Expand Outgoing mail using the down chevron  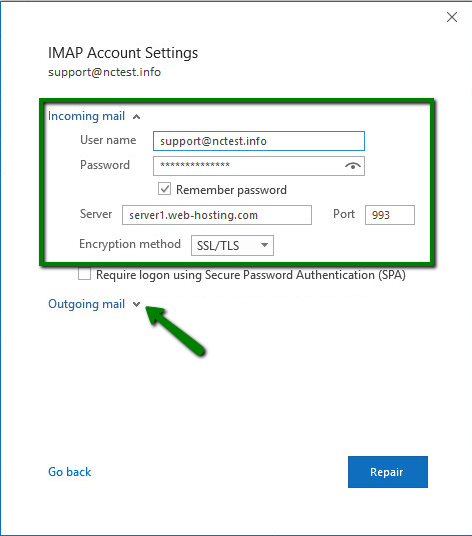136,304
